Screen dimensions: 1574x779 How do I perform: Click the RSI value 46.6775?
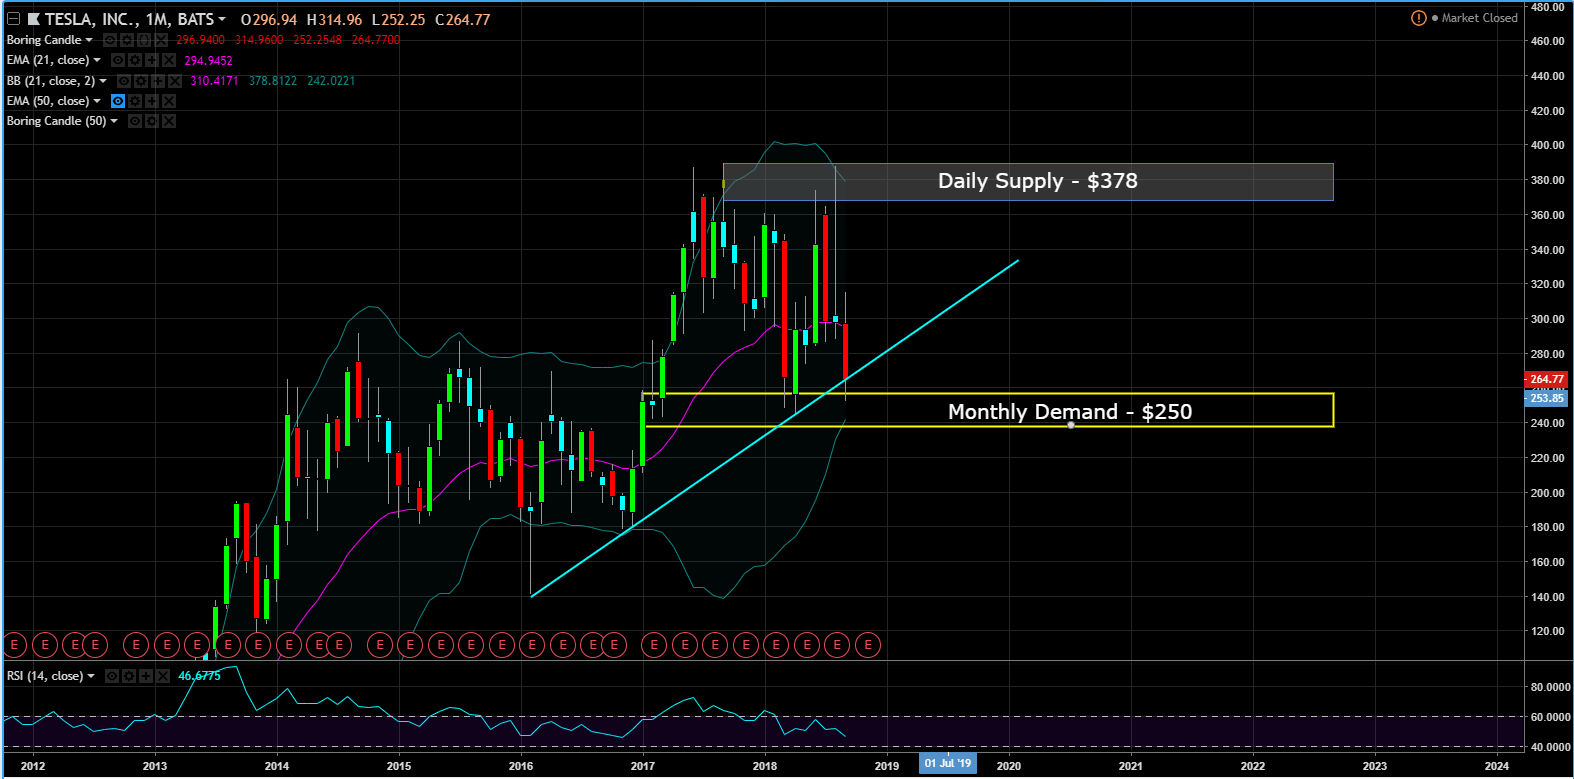pyautogui.click(x=199, y=676)
